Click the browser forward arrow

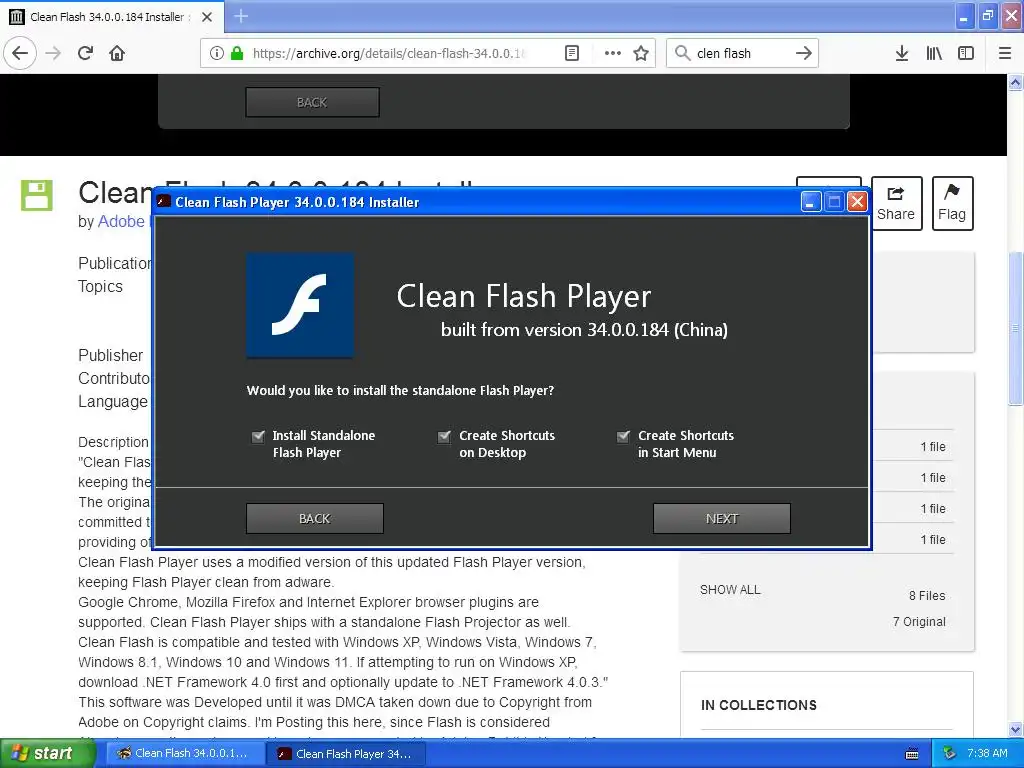[x=53, y=53]
